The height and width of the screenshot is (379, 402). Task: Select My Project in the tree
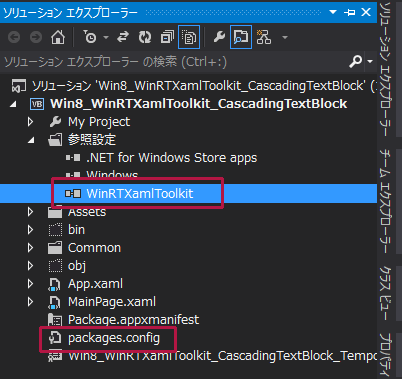(99, 122)
